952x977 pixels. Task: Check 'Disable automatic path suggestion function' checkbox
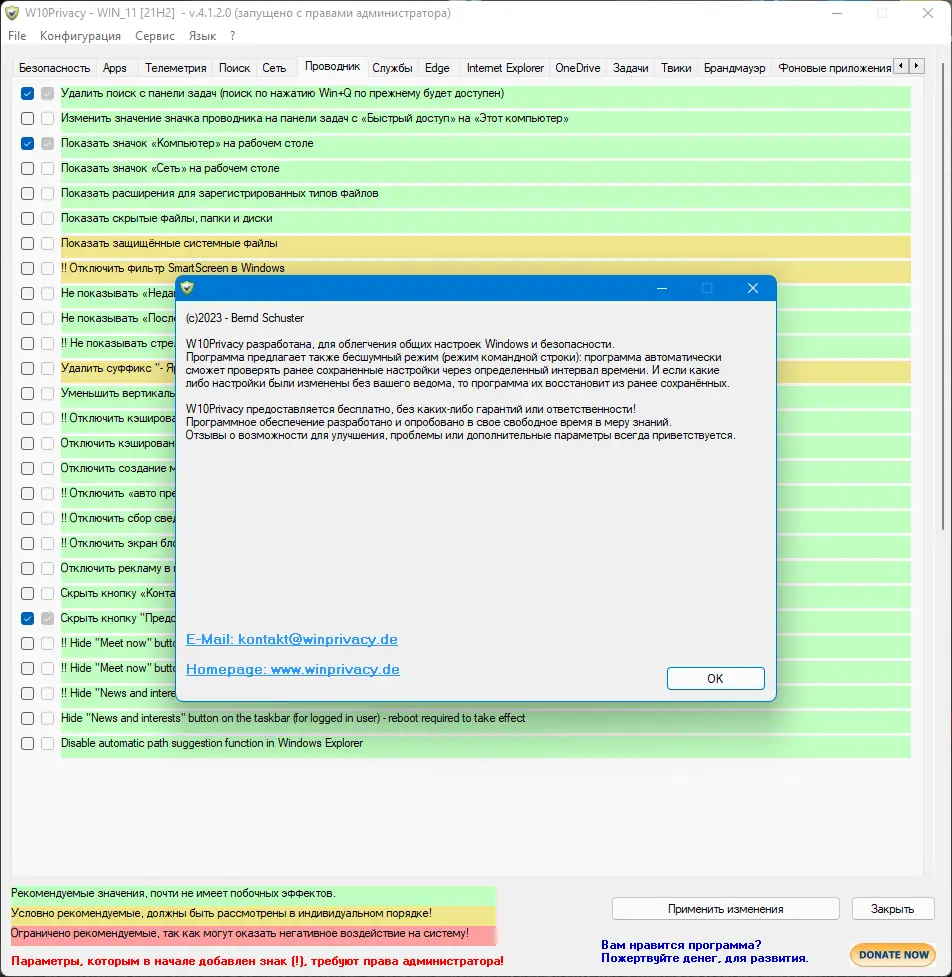(x=27, y=743)
